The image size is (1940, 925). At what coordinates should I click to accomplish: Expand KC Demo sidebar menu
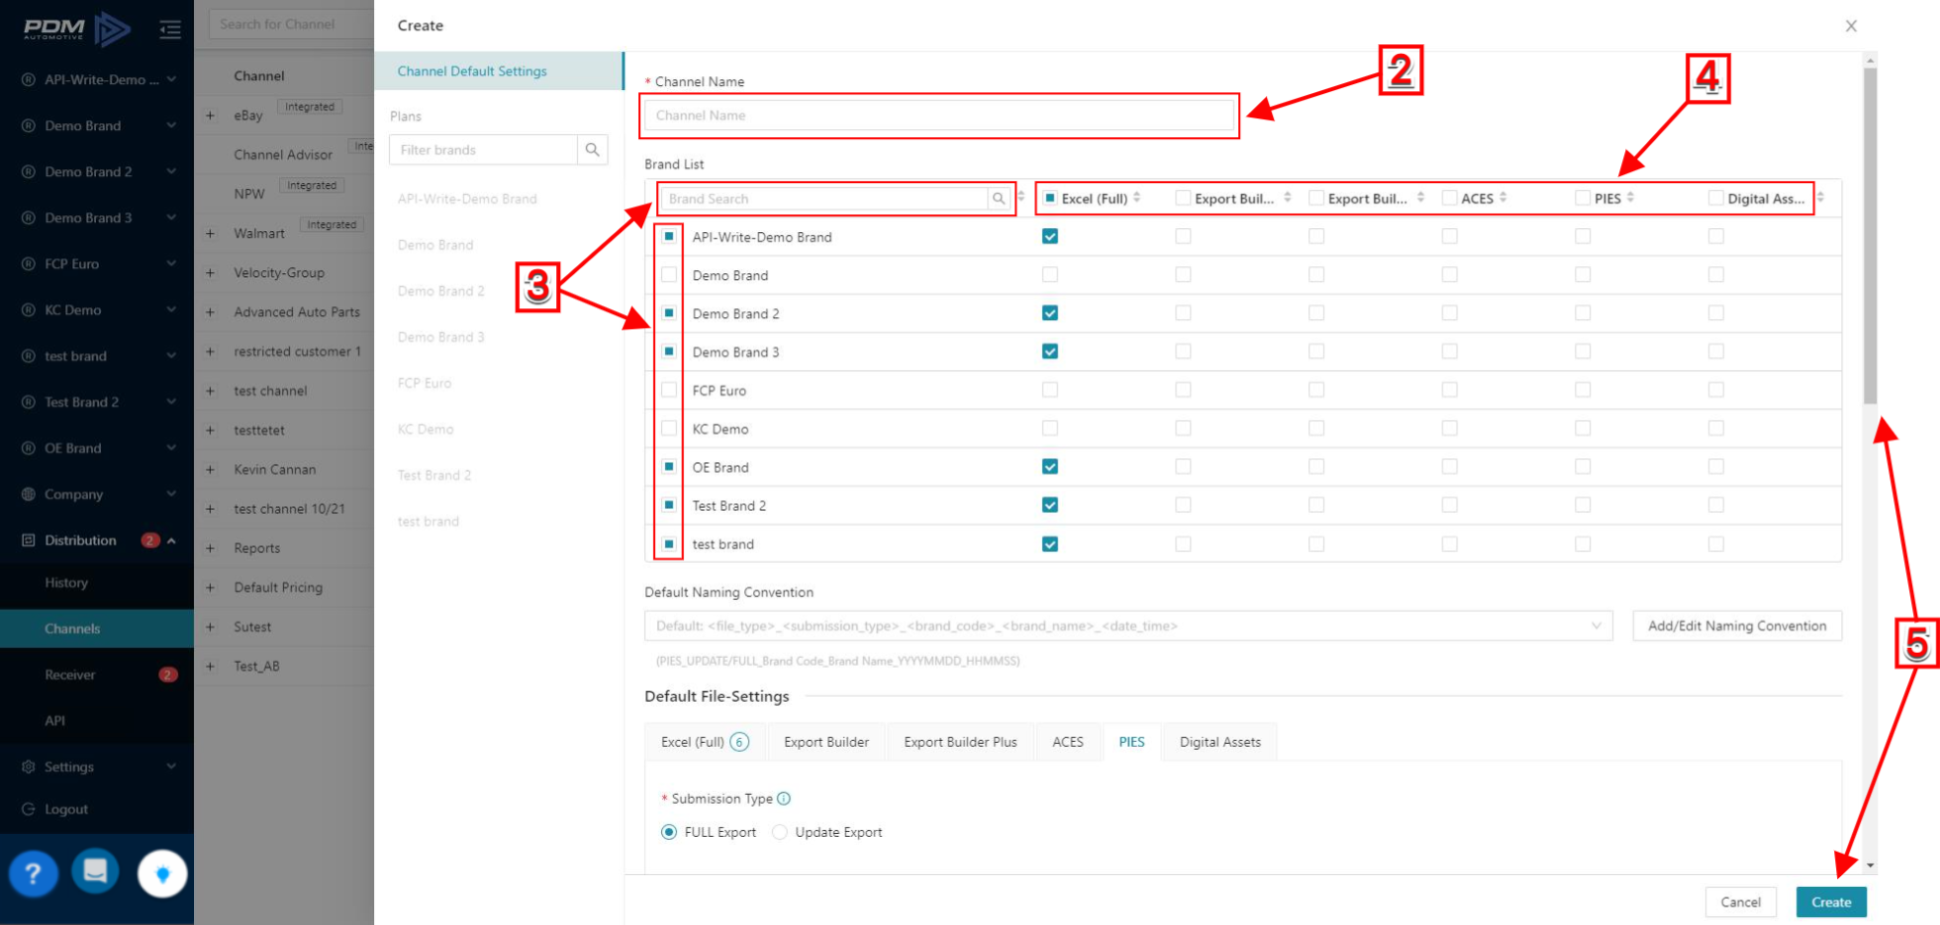[171, 310]
